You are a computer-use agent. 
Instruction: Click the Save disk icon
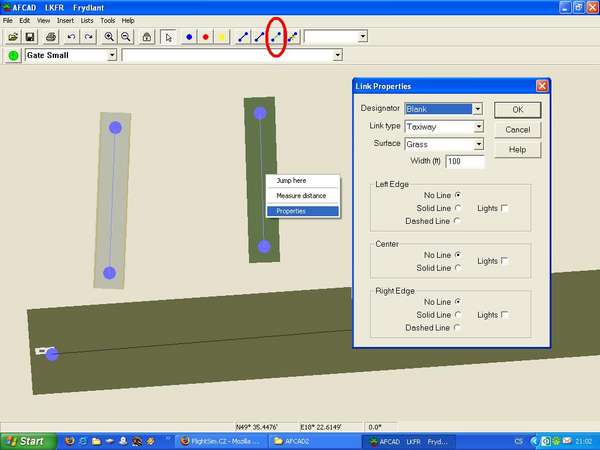click(30, 37)
